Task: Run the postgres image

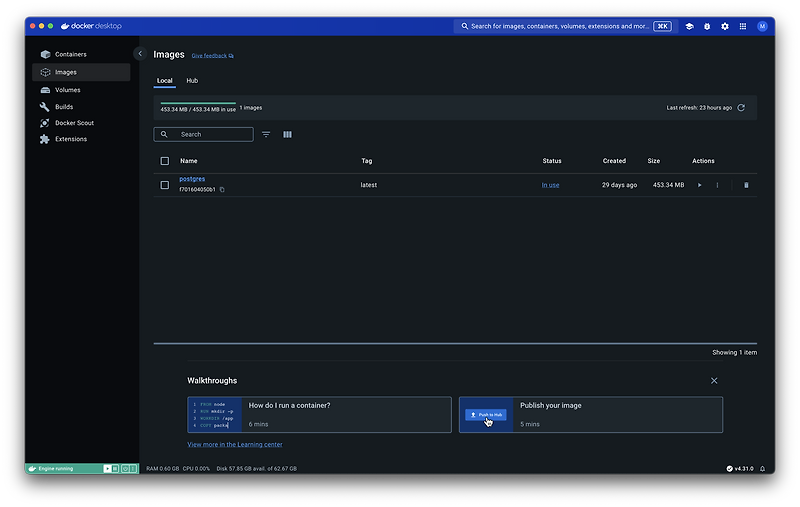Action: pos(699,185)
